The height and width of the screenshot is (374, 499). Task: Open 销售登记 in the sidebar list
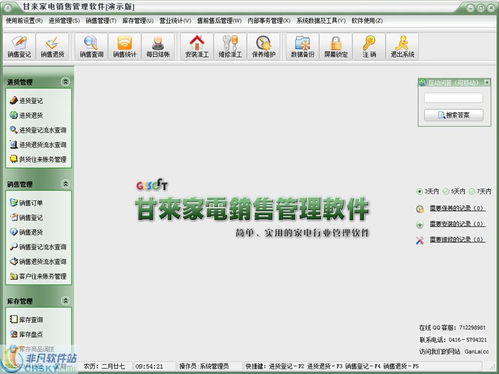26,217
